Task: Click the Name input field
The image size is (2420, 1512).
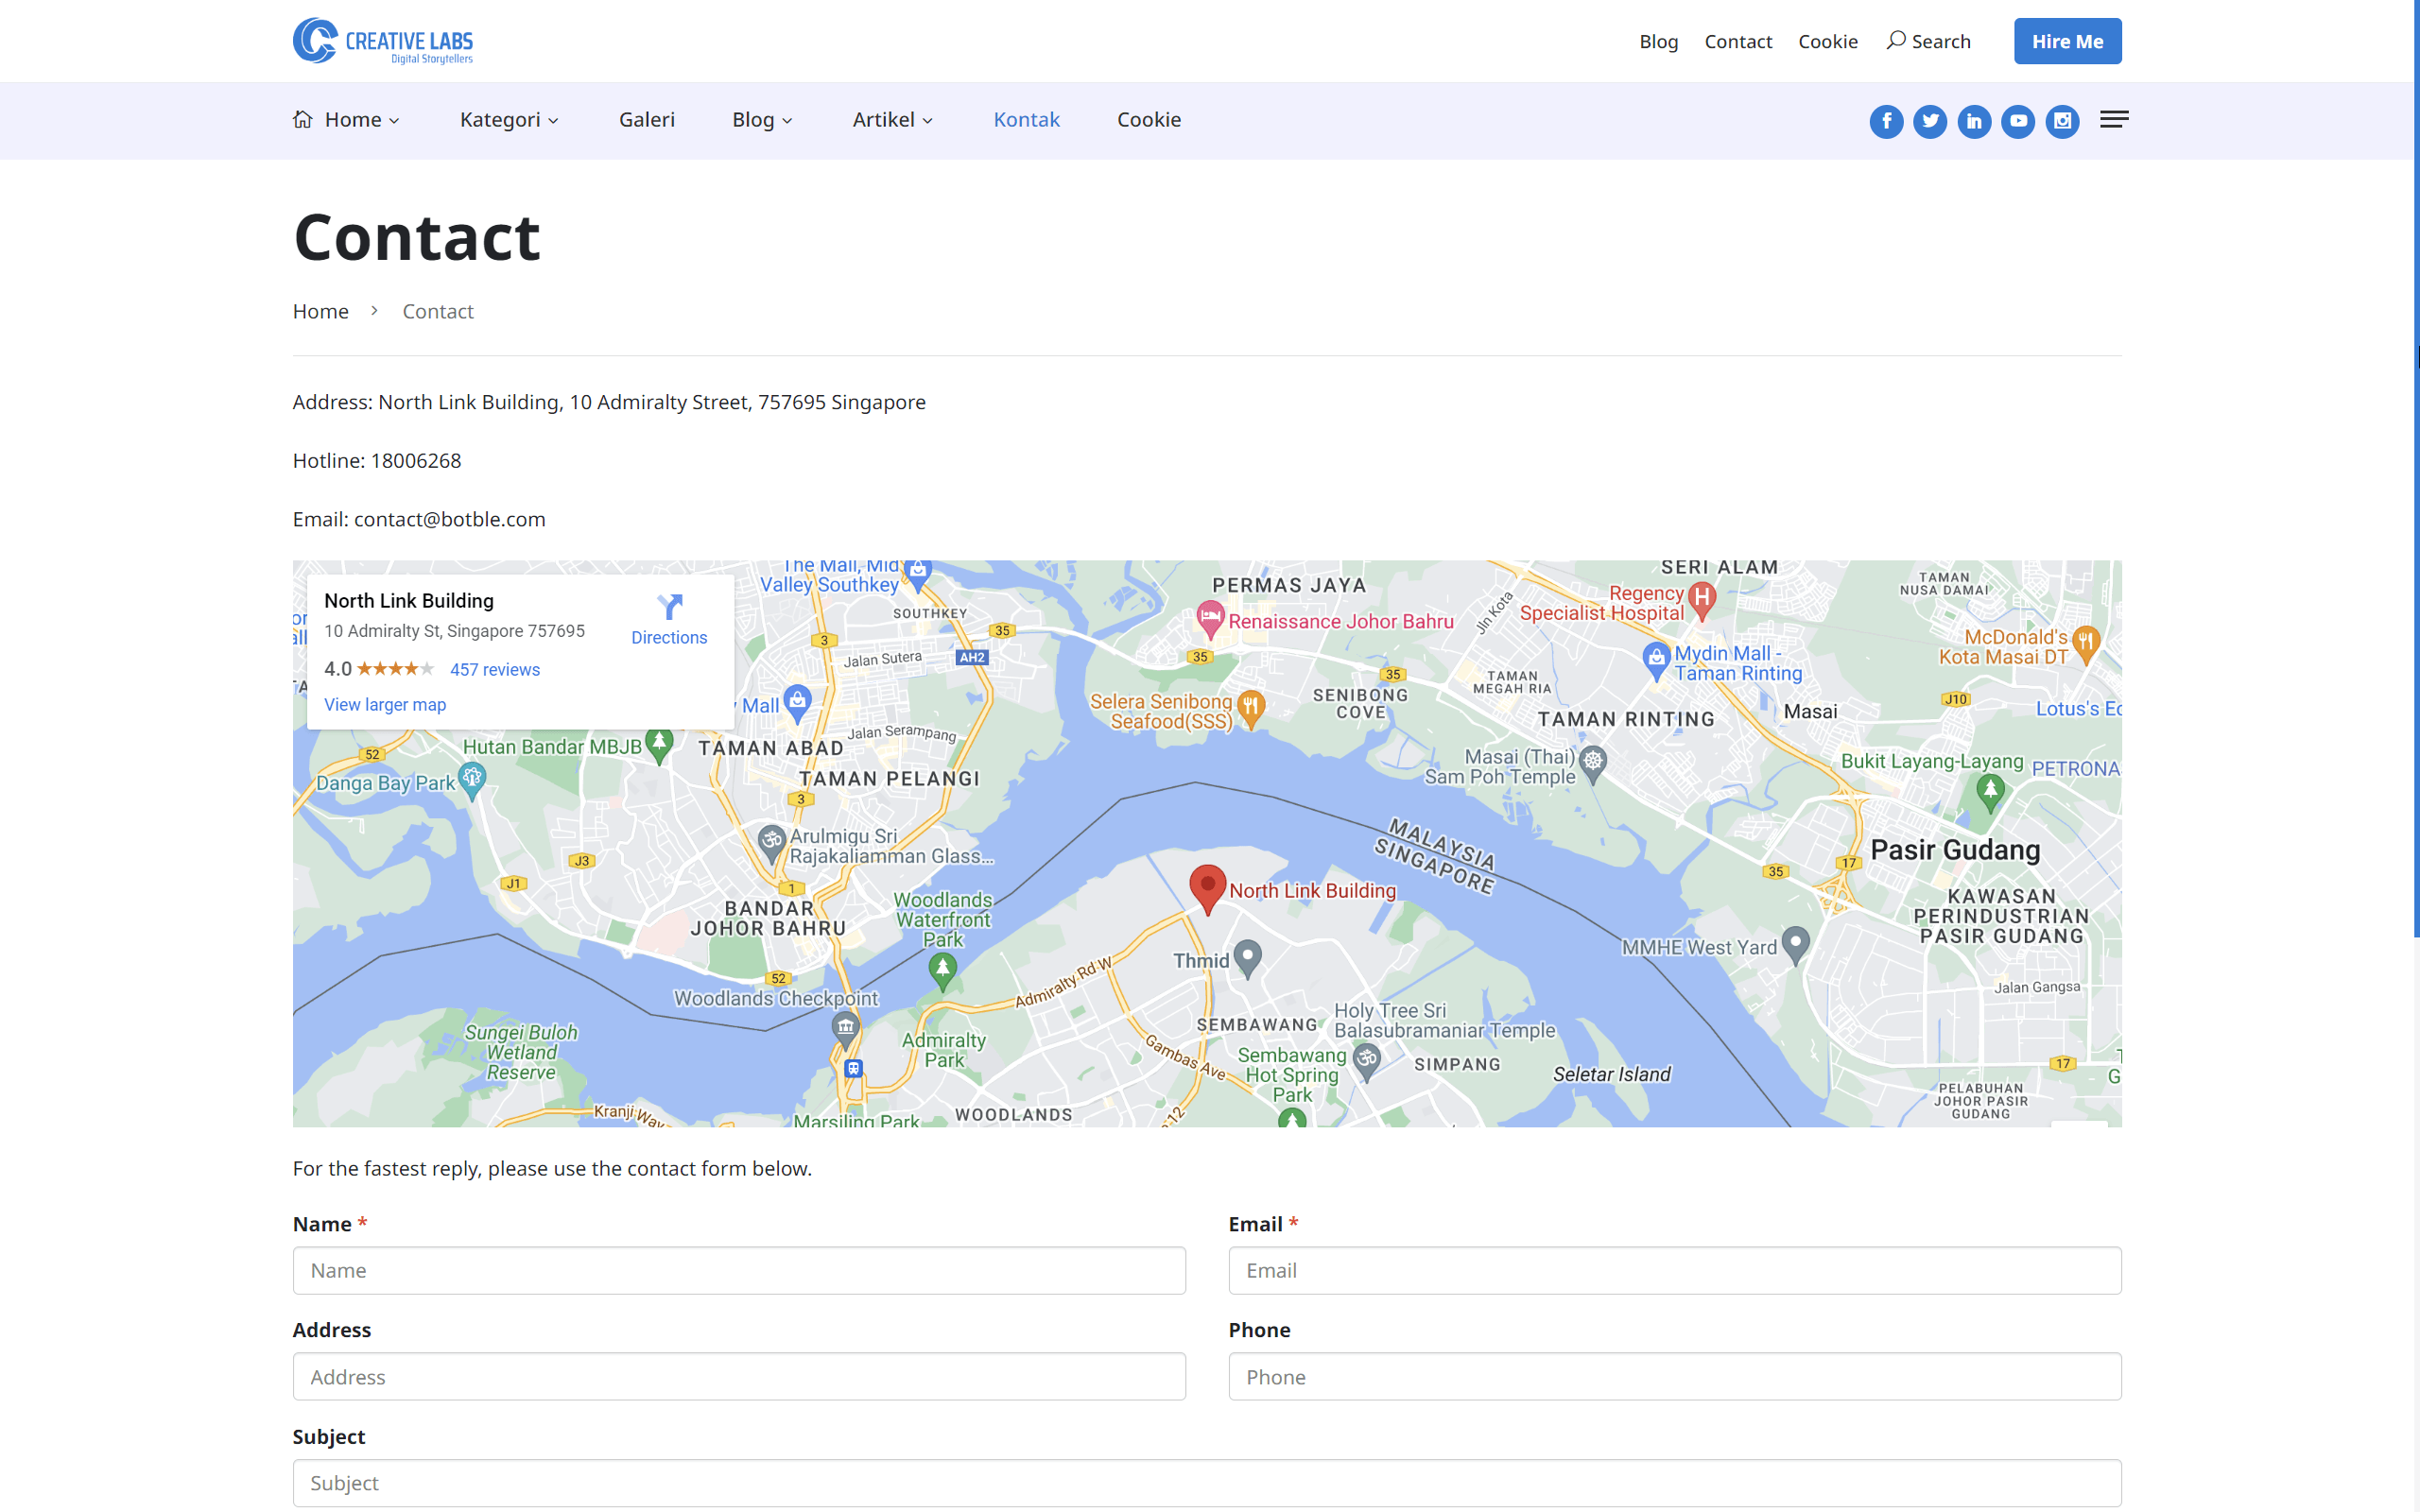Action: [x=739, y=1270]
